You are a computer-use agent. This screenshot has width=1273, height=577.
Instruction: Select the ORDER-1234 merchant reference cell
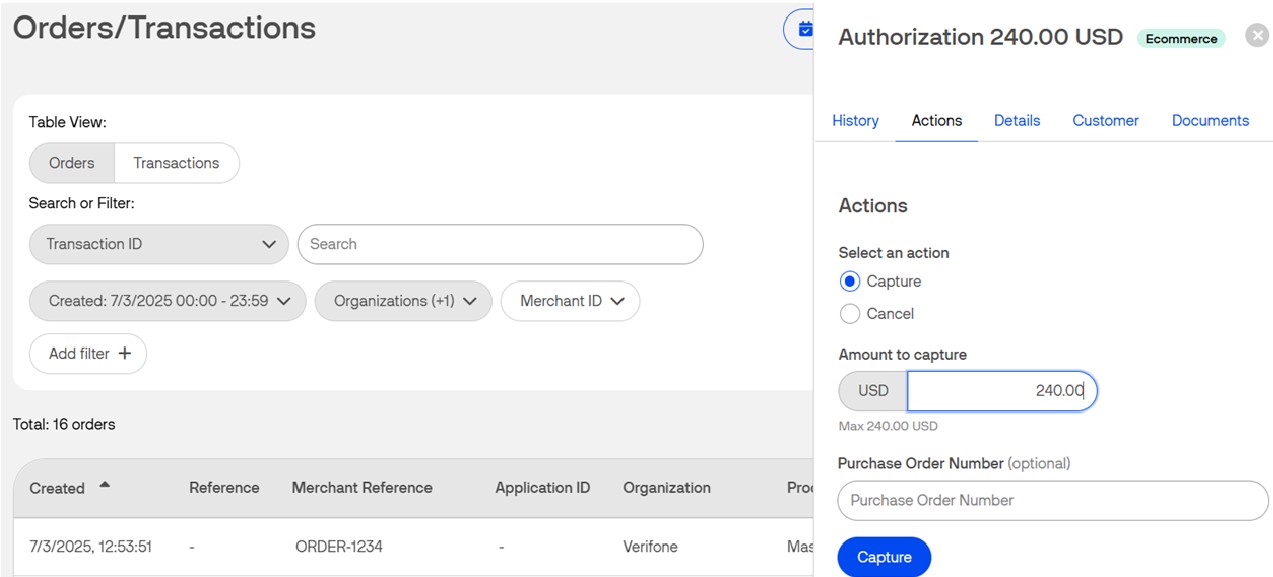point(339,547)
